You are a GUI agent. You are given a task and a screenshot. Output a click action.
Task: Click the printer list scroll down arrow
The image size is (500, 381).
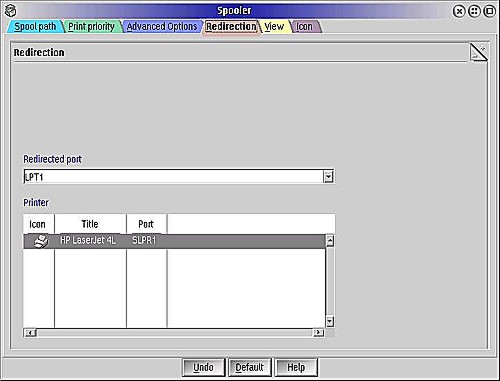[330, 321]
